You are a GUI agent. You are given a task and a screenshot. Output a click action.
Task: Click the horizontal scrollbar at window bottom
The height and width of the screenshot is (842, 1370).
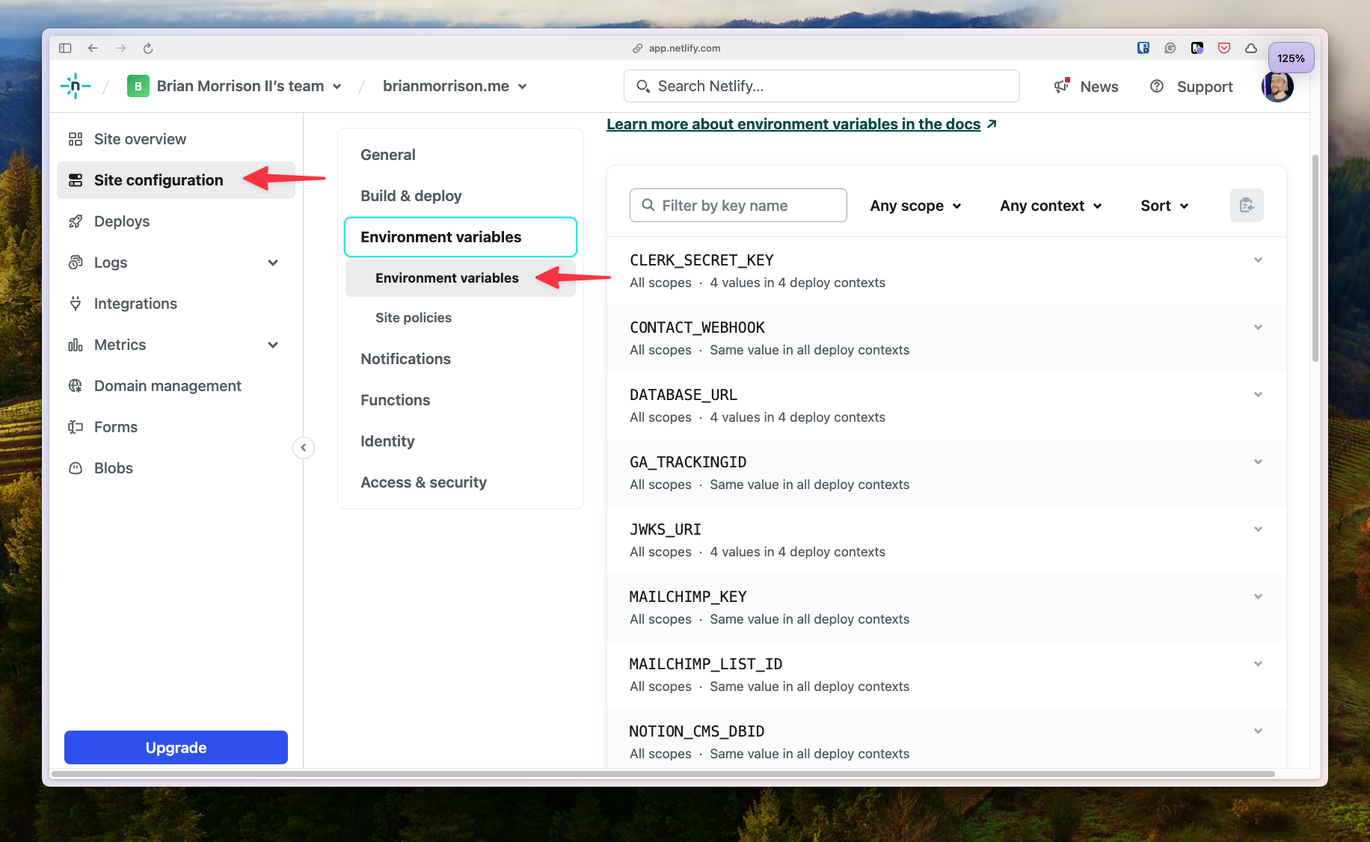point(663,773)
